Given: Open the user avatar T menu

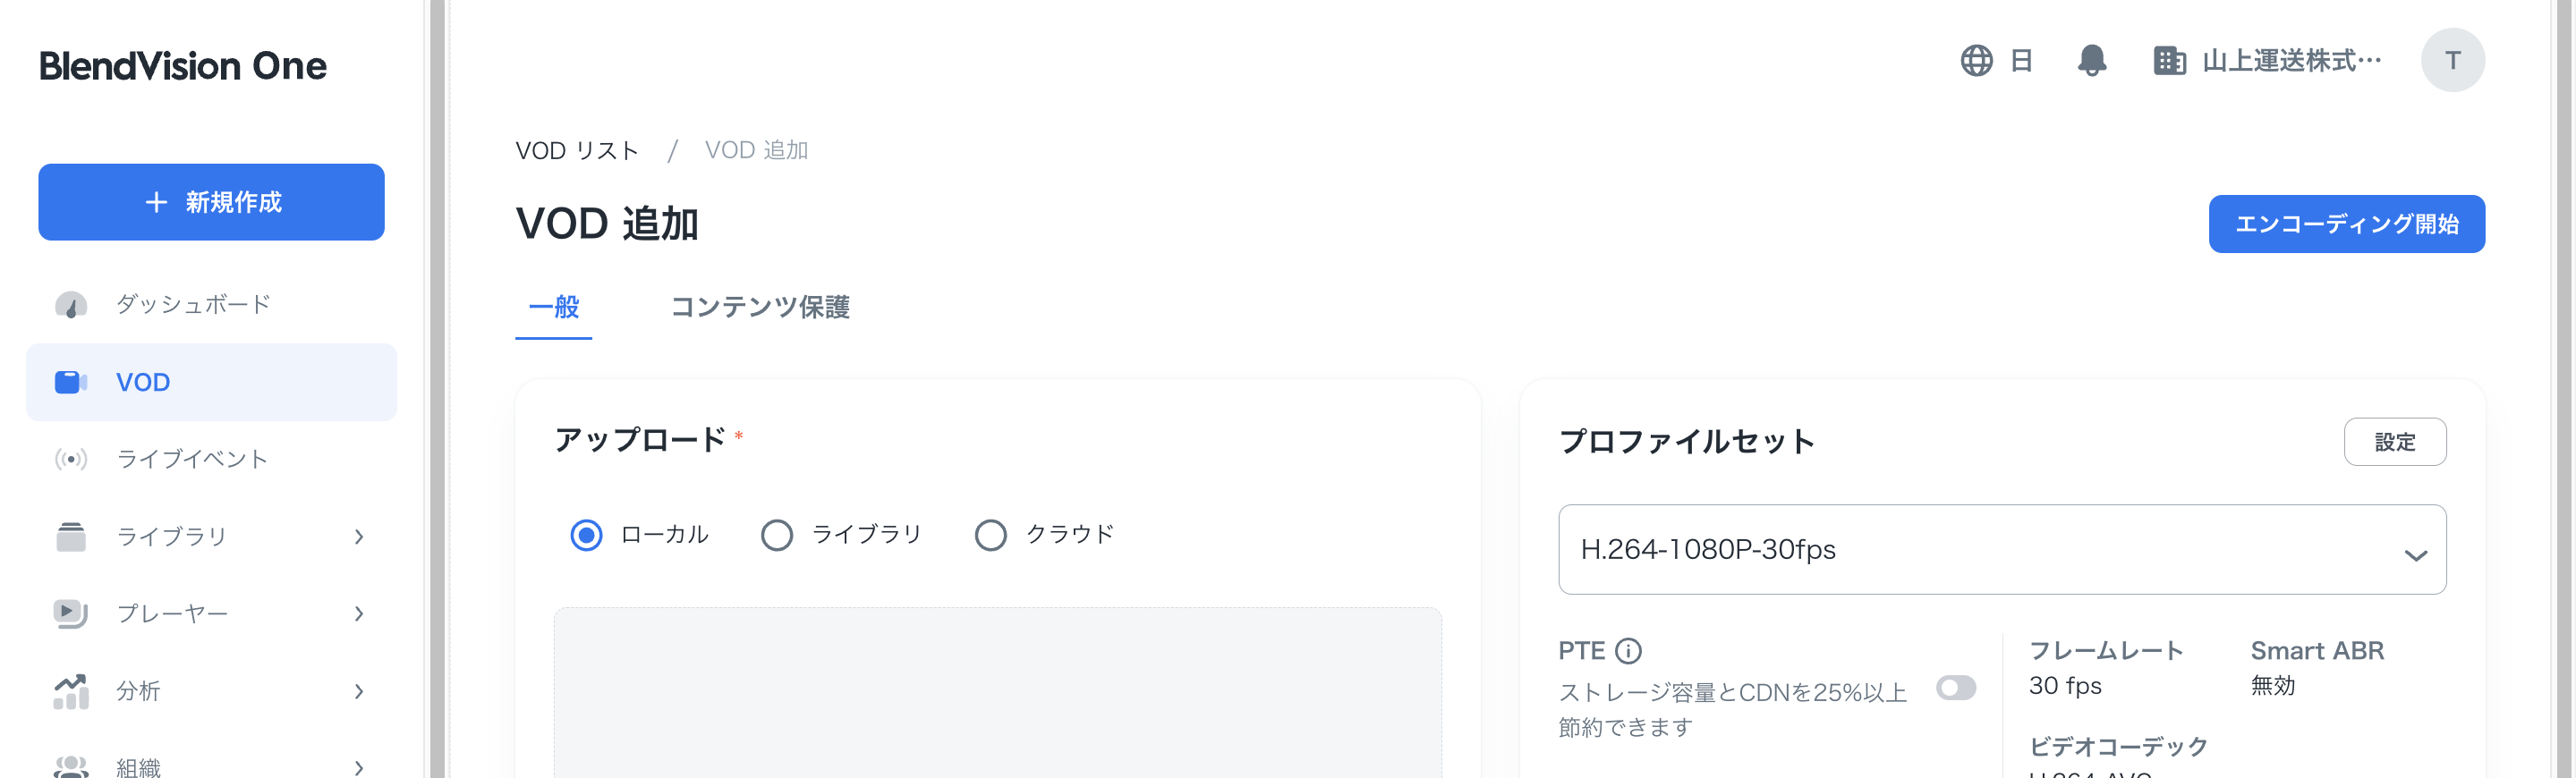Looking at the screenshot, I should click(2451, 60).
